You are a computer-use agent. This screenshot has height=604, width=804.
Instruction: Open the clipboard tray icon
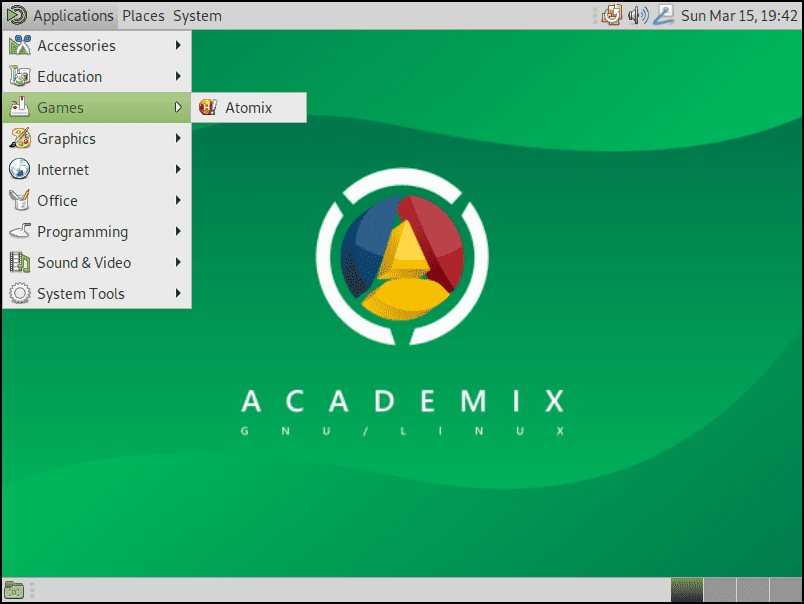[611, 15]
